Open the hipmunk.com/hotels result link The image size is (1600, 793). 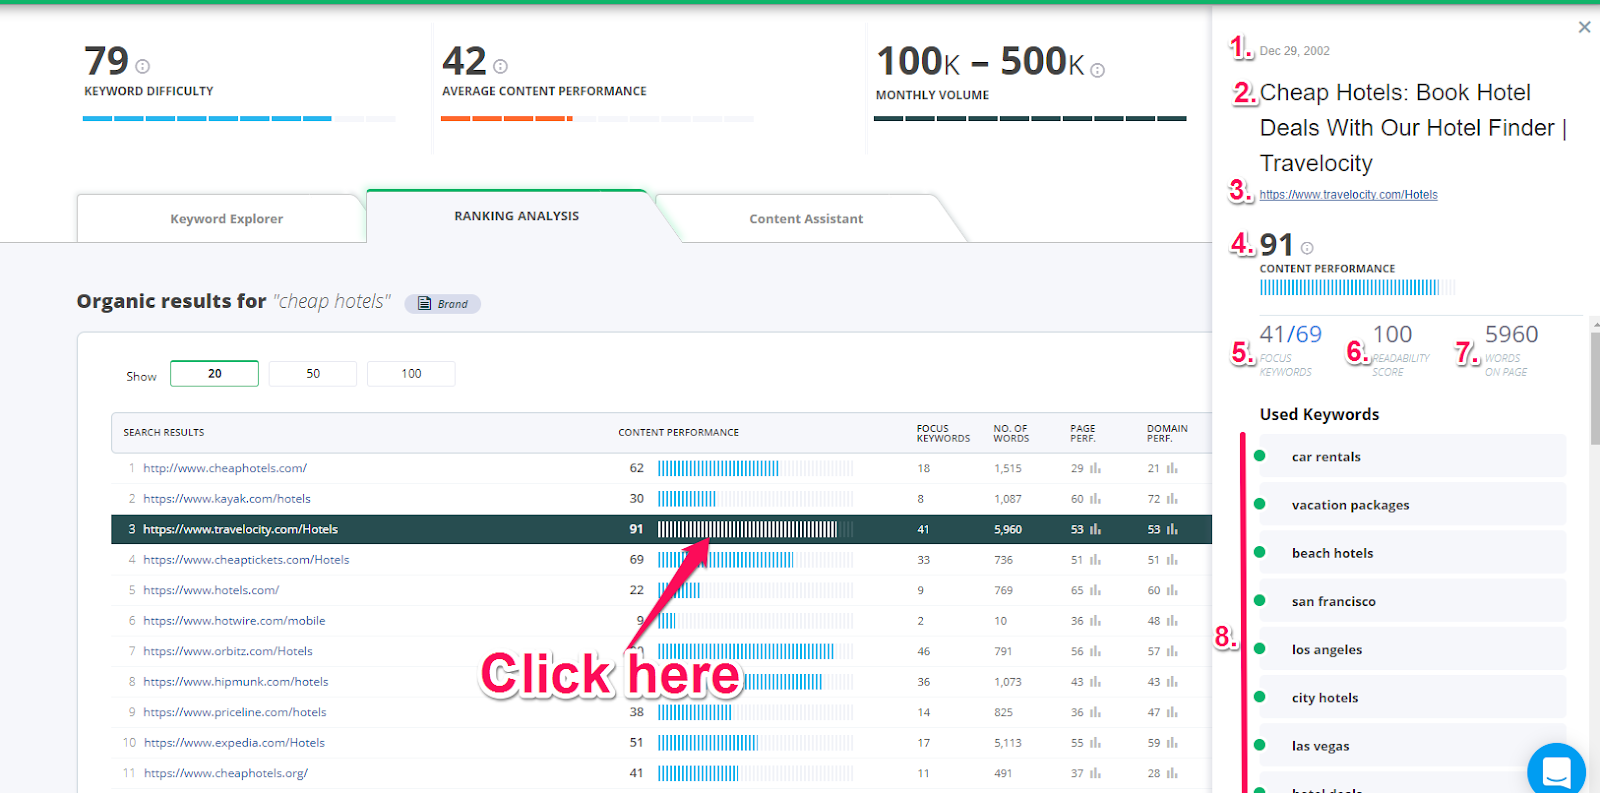click(x=236, y=682)
